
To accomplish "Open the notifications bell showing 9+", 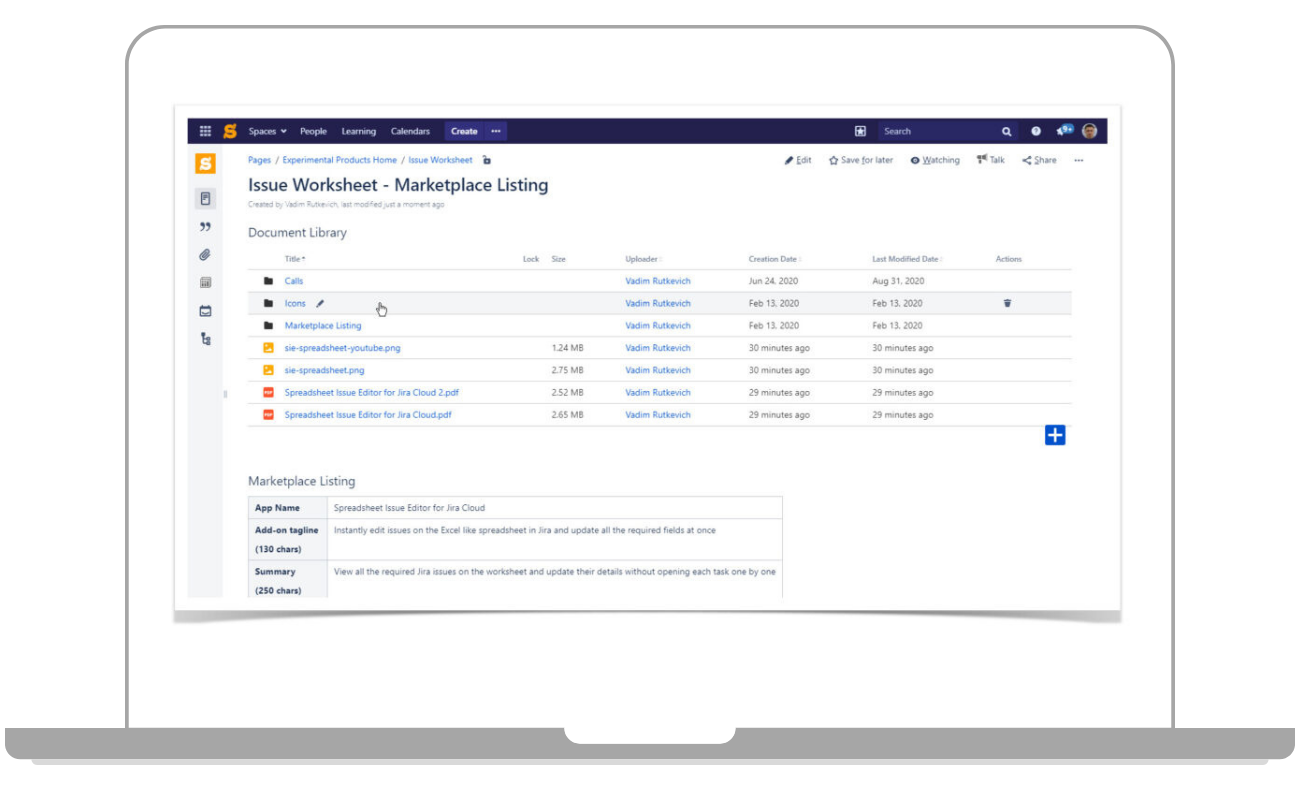I will [x=1063, y=130].
